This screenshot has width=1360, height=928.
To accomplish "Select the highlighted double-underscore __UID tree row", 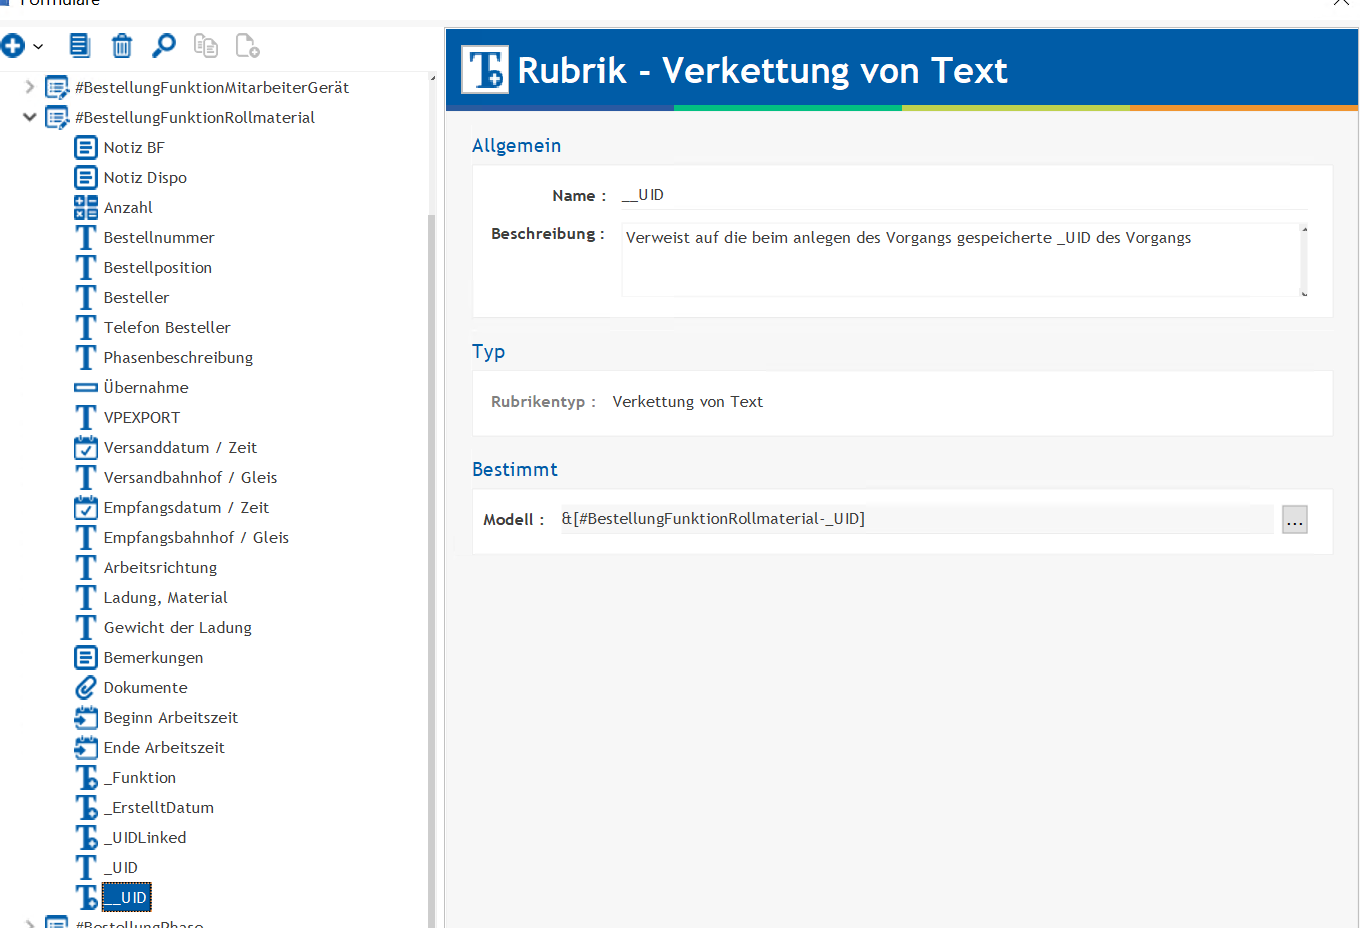I will [126, 898].
